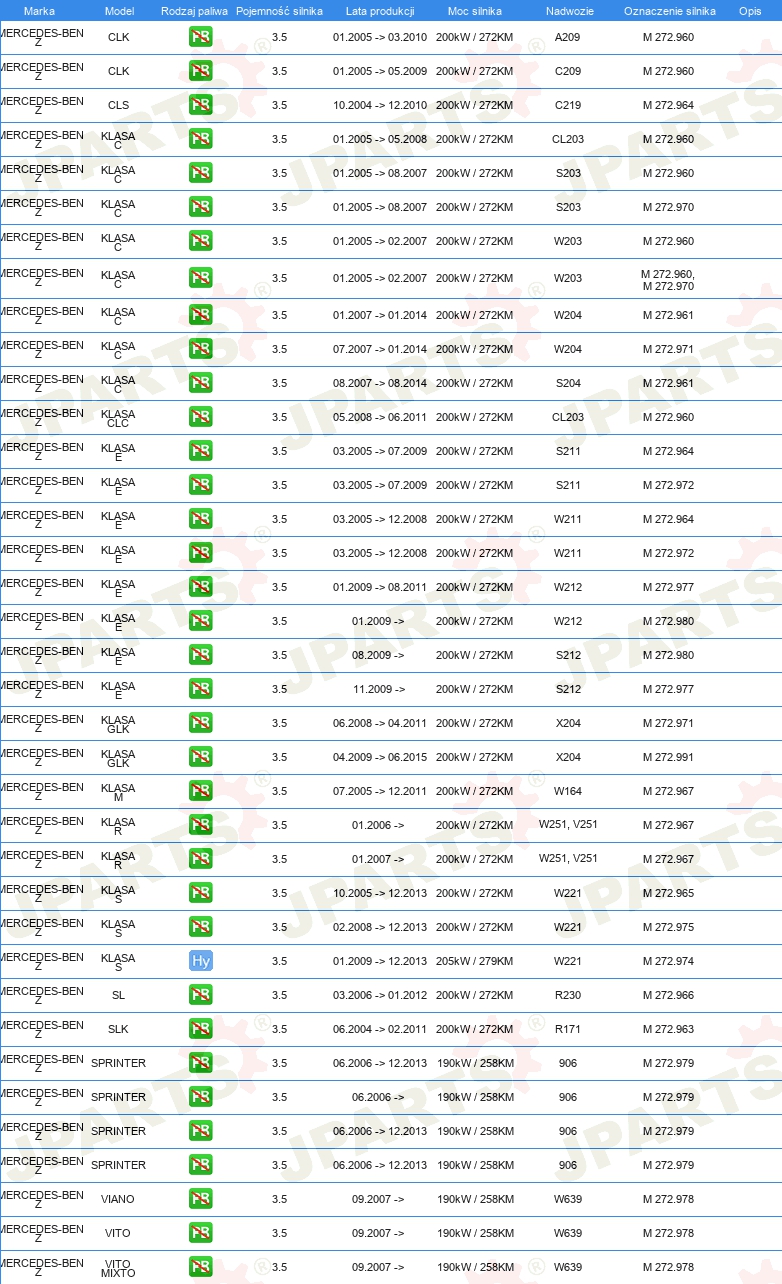Click the fuel icon in the S204 row
Image resolution: width=782 pixels, height=1284 pixels.
(x=200, y=383)
